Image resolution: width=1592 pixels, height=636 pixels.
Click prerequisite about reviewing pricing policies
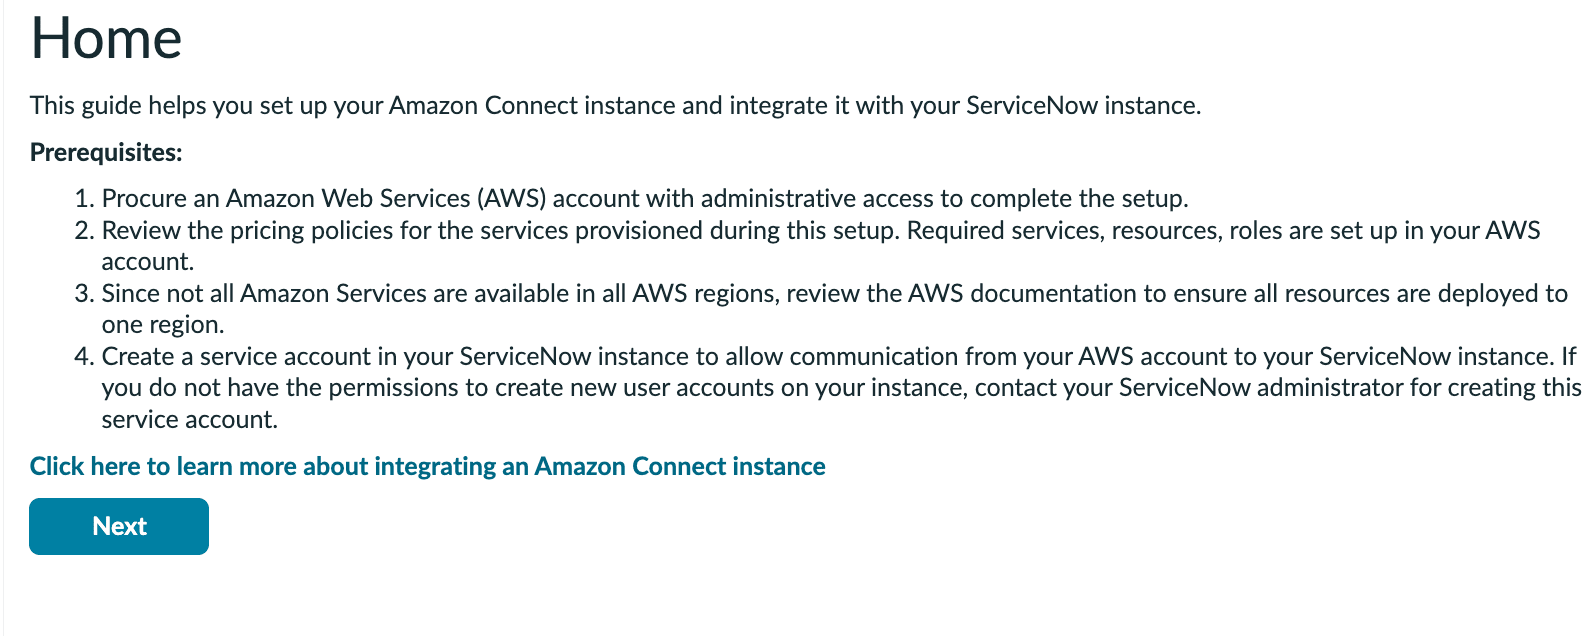tap(821, 246)
